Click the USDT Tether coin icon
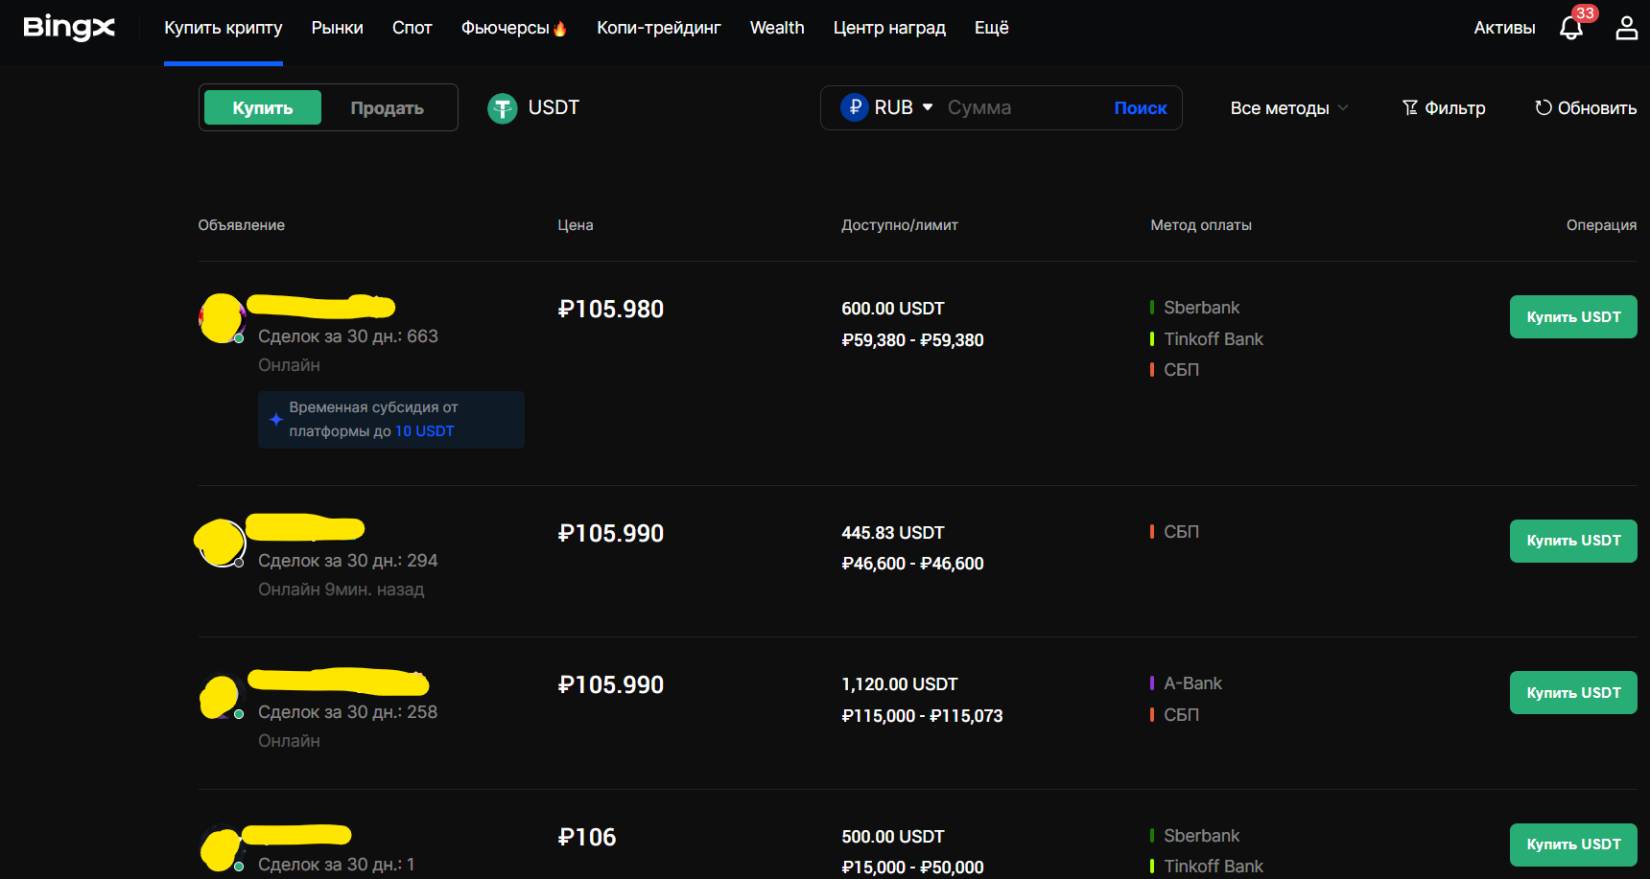The height and width of the screenshot is (879, 1650). (502, 108)
